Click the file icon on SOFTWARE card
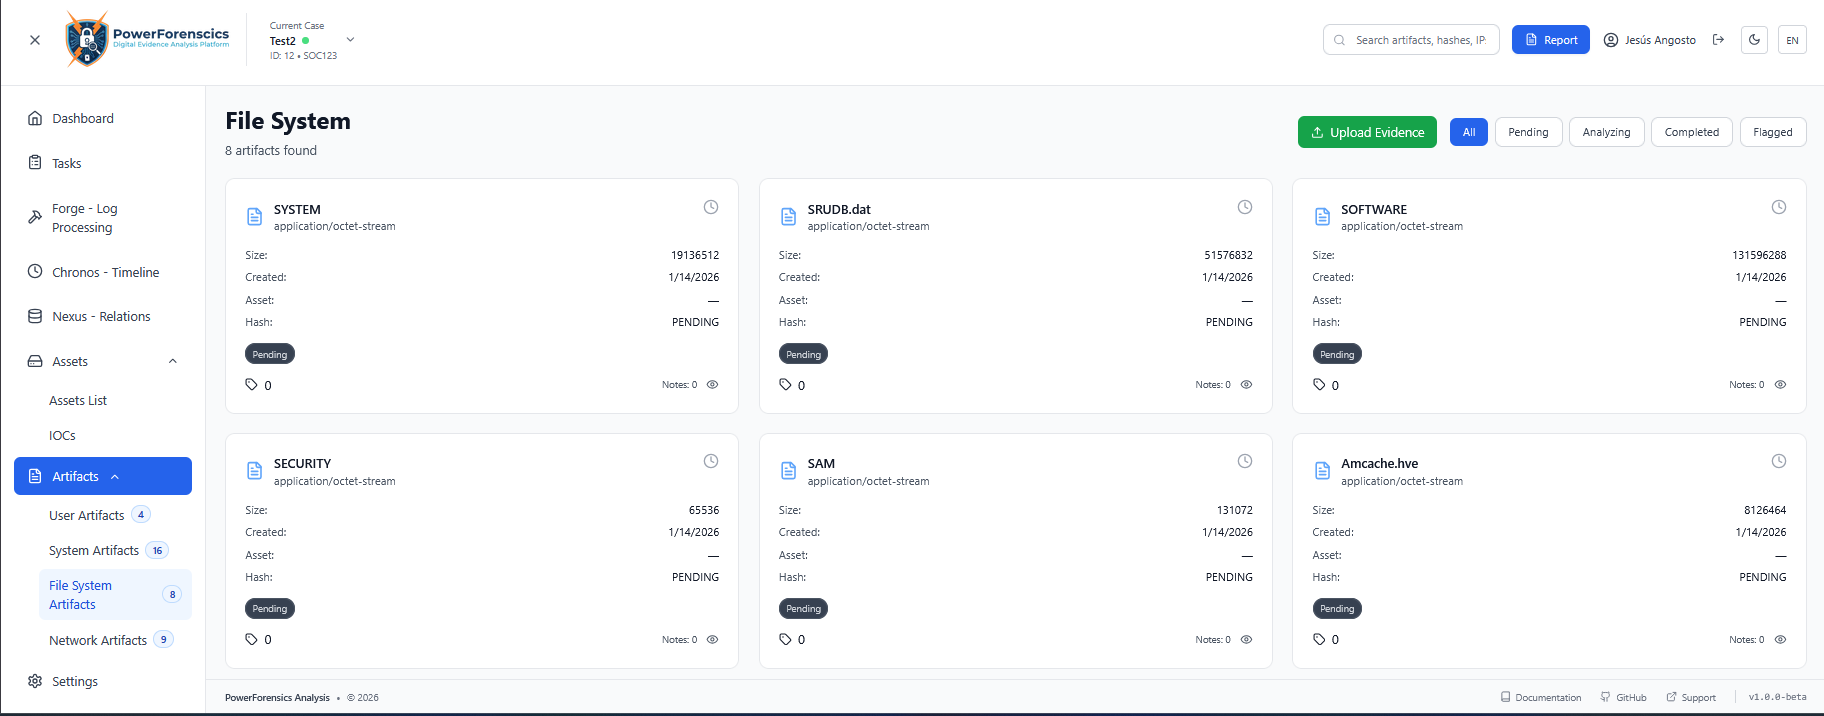The width and height of the screenshot is (1824, 716). click(1322, 217)
